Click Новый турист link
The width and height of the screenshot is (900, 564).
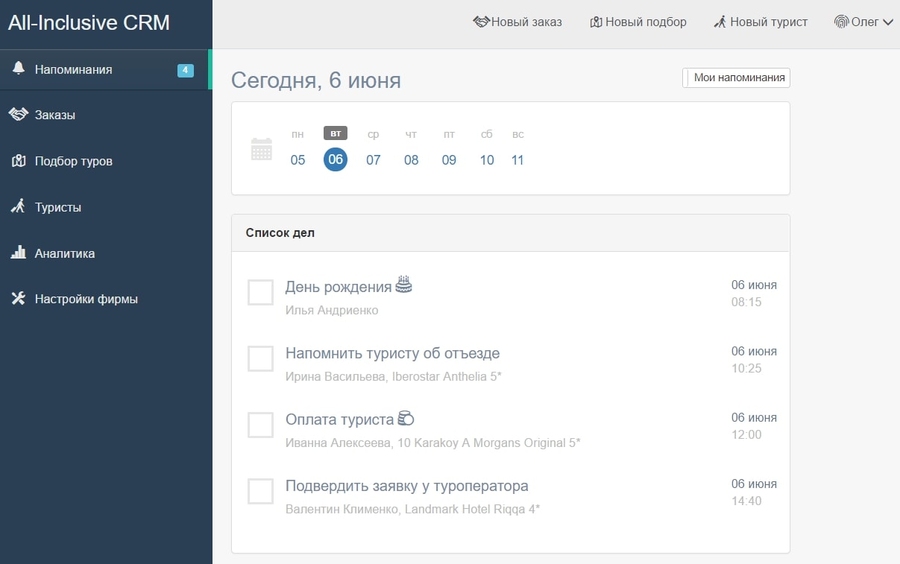point(760,22)
